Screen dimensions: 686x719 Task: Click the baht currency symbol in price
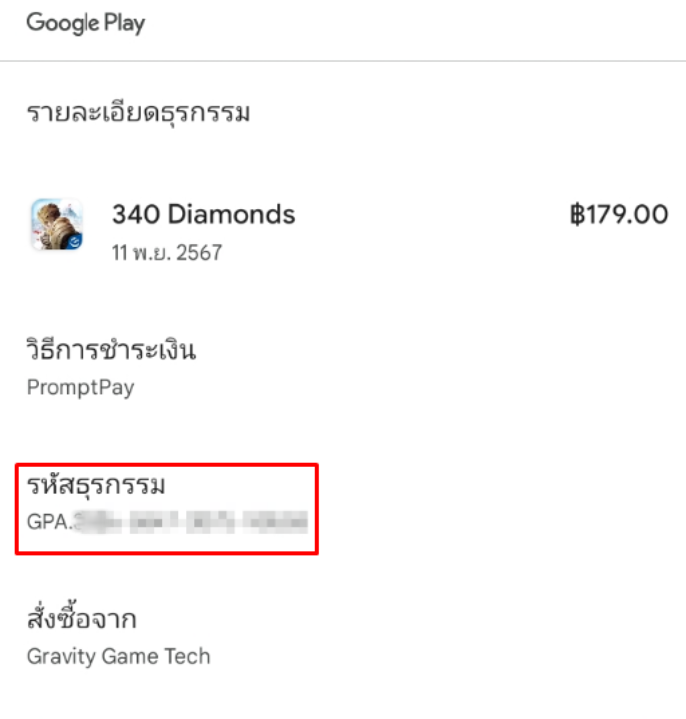coord(577,215)
